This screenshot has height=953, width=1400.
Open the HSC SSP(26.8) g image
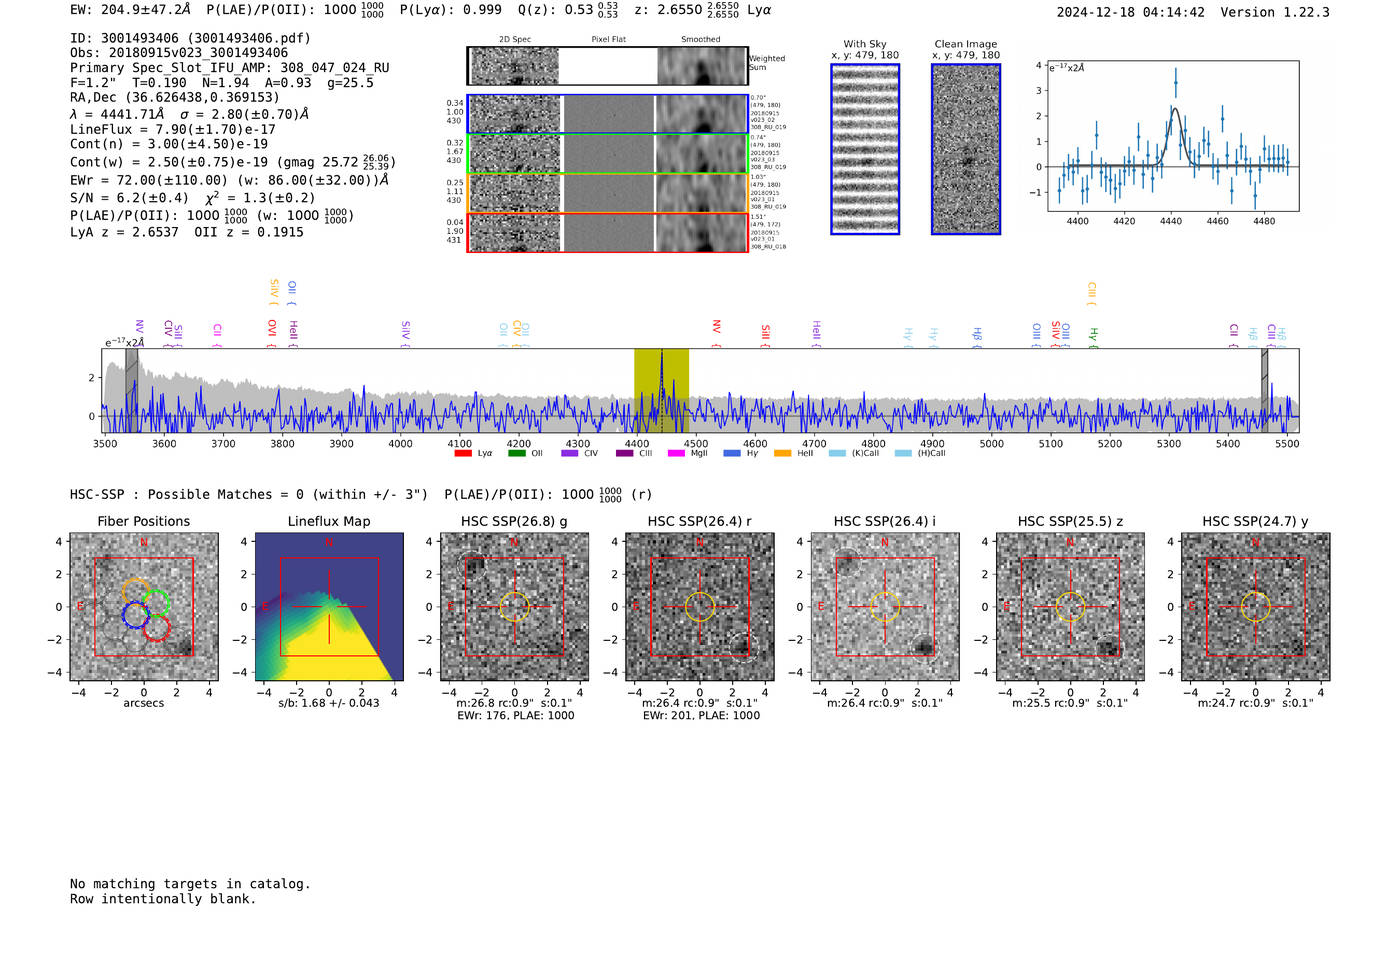tap(514, 607)
